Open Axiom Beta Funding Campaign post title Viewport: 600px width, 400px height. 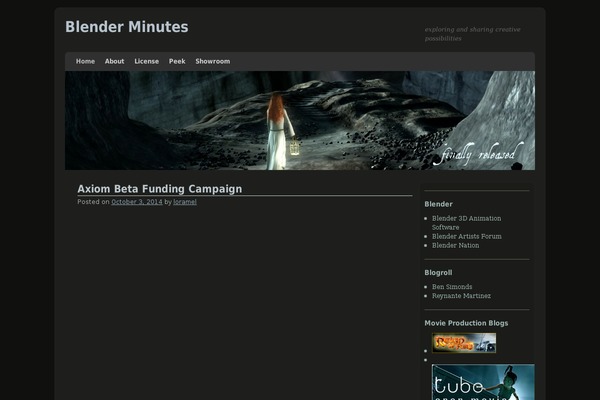click(160, 189)
